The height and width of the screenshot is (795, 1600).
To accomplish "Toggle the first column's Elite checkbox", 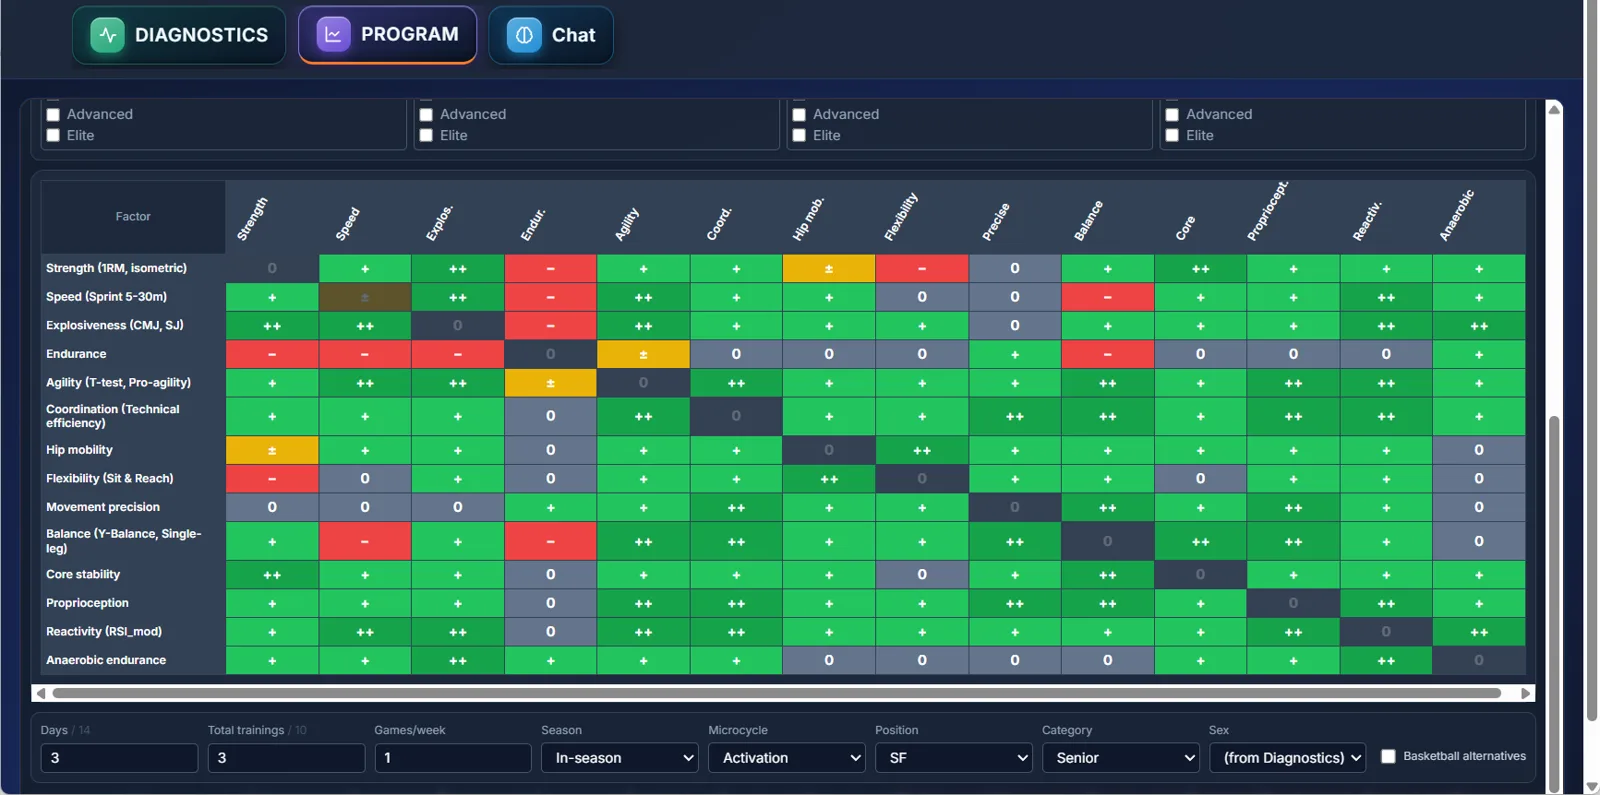I will tap(53, 135).
